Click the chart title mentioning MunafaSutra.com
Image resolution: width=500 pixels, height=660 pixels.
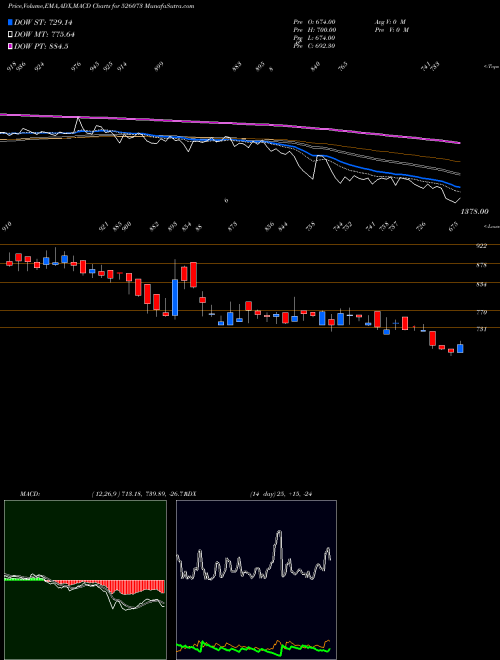click(x=101, y=7)
